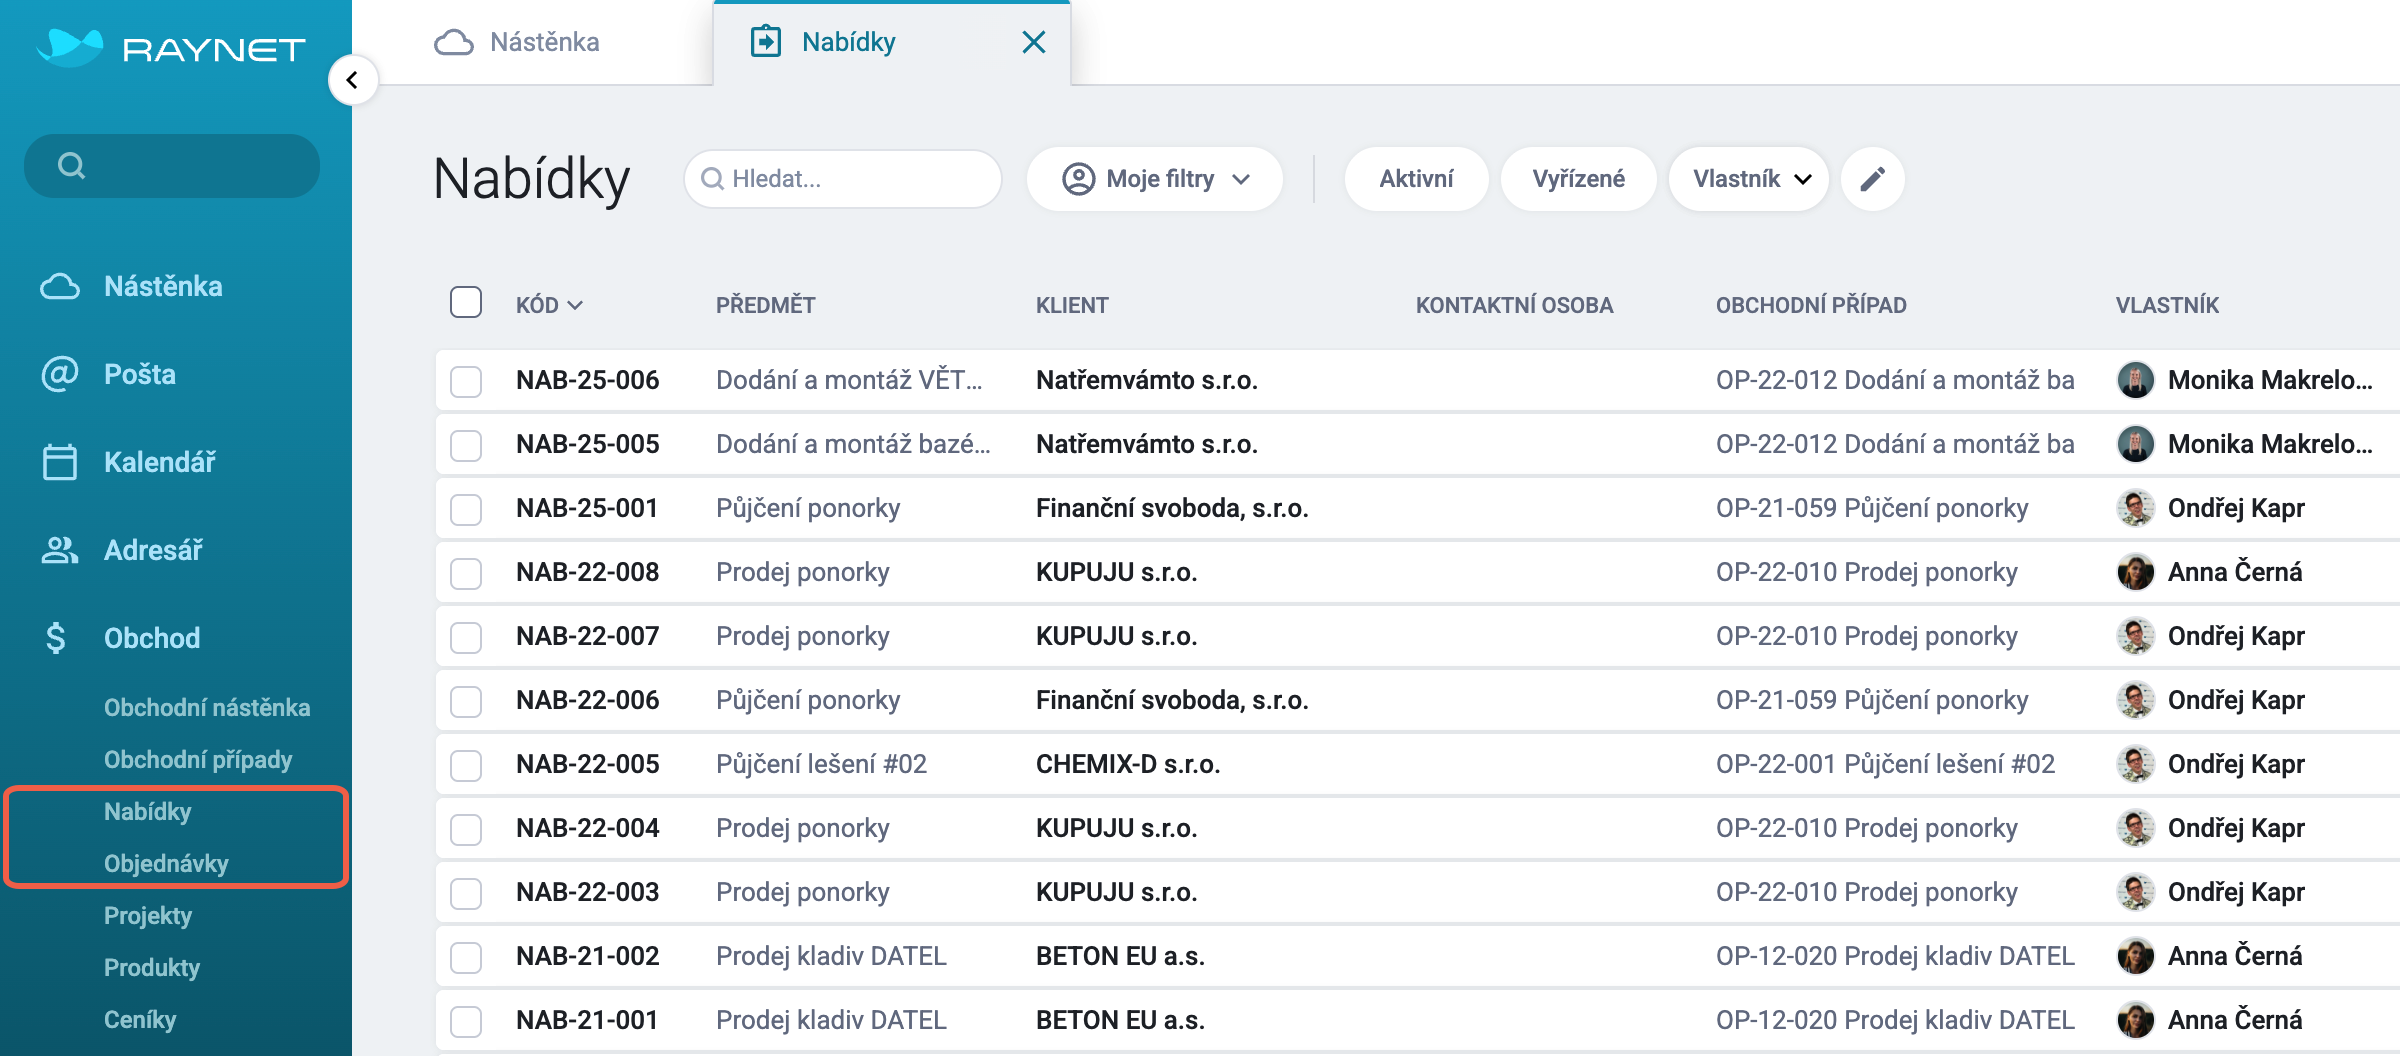
Task: Click the Adresář people icon
Action: tap(60, 550)
